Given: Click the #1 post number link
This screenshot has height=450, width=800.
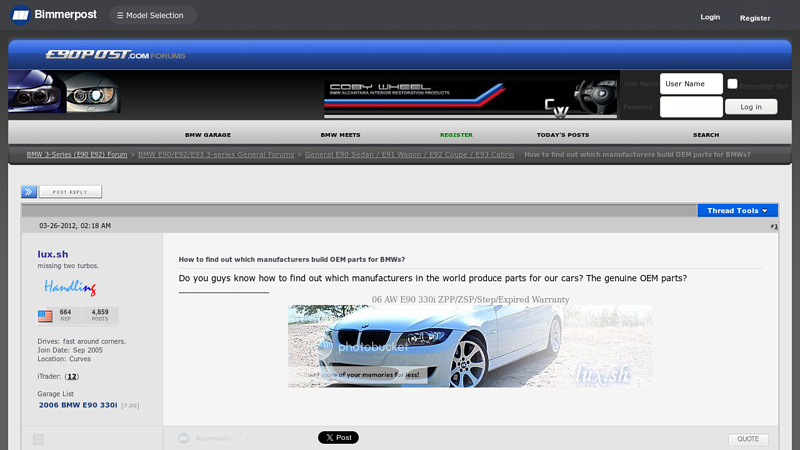Looking at the screenshot, I should (774, 226).
